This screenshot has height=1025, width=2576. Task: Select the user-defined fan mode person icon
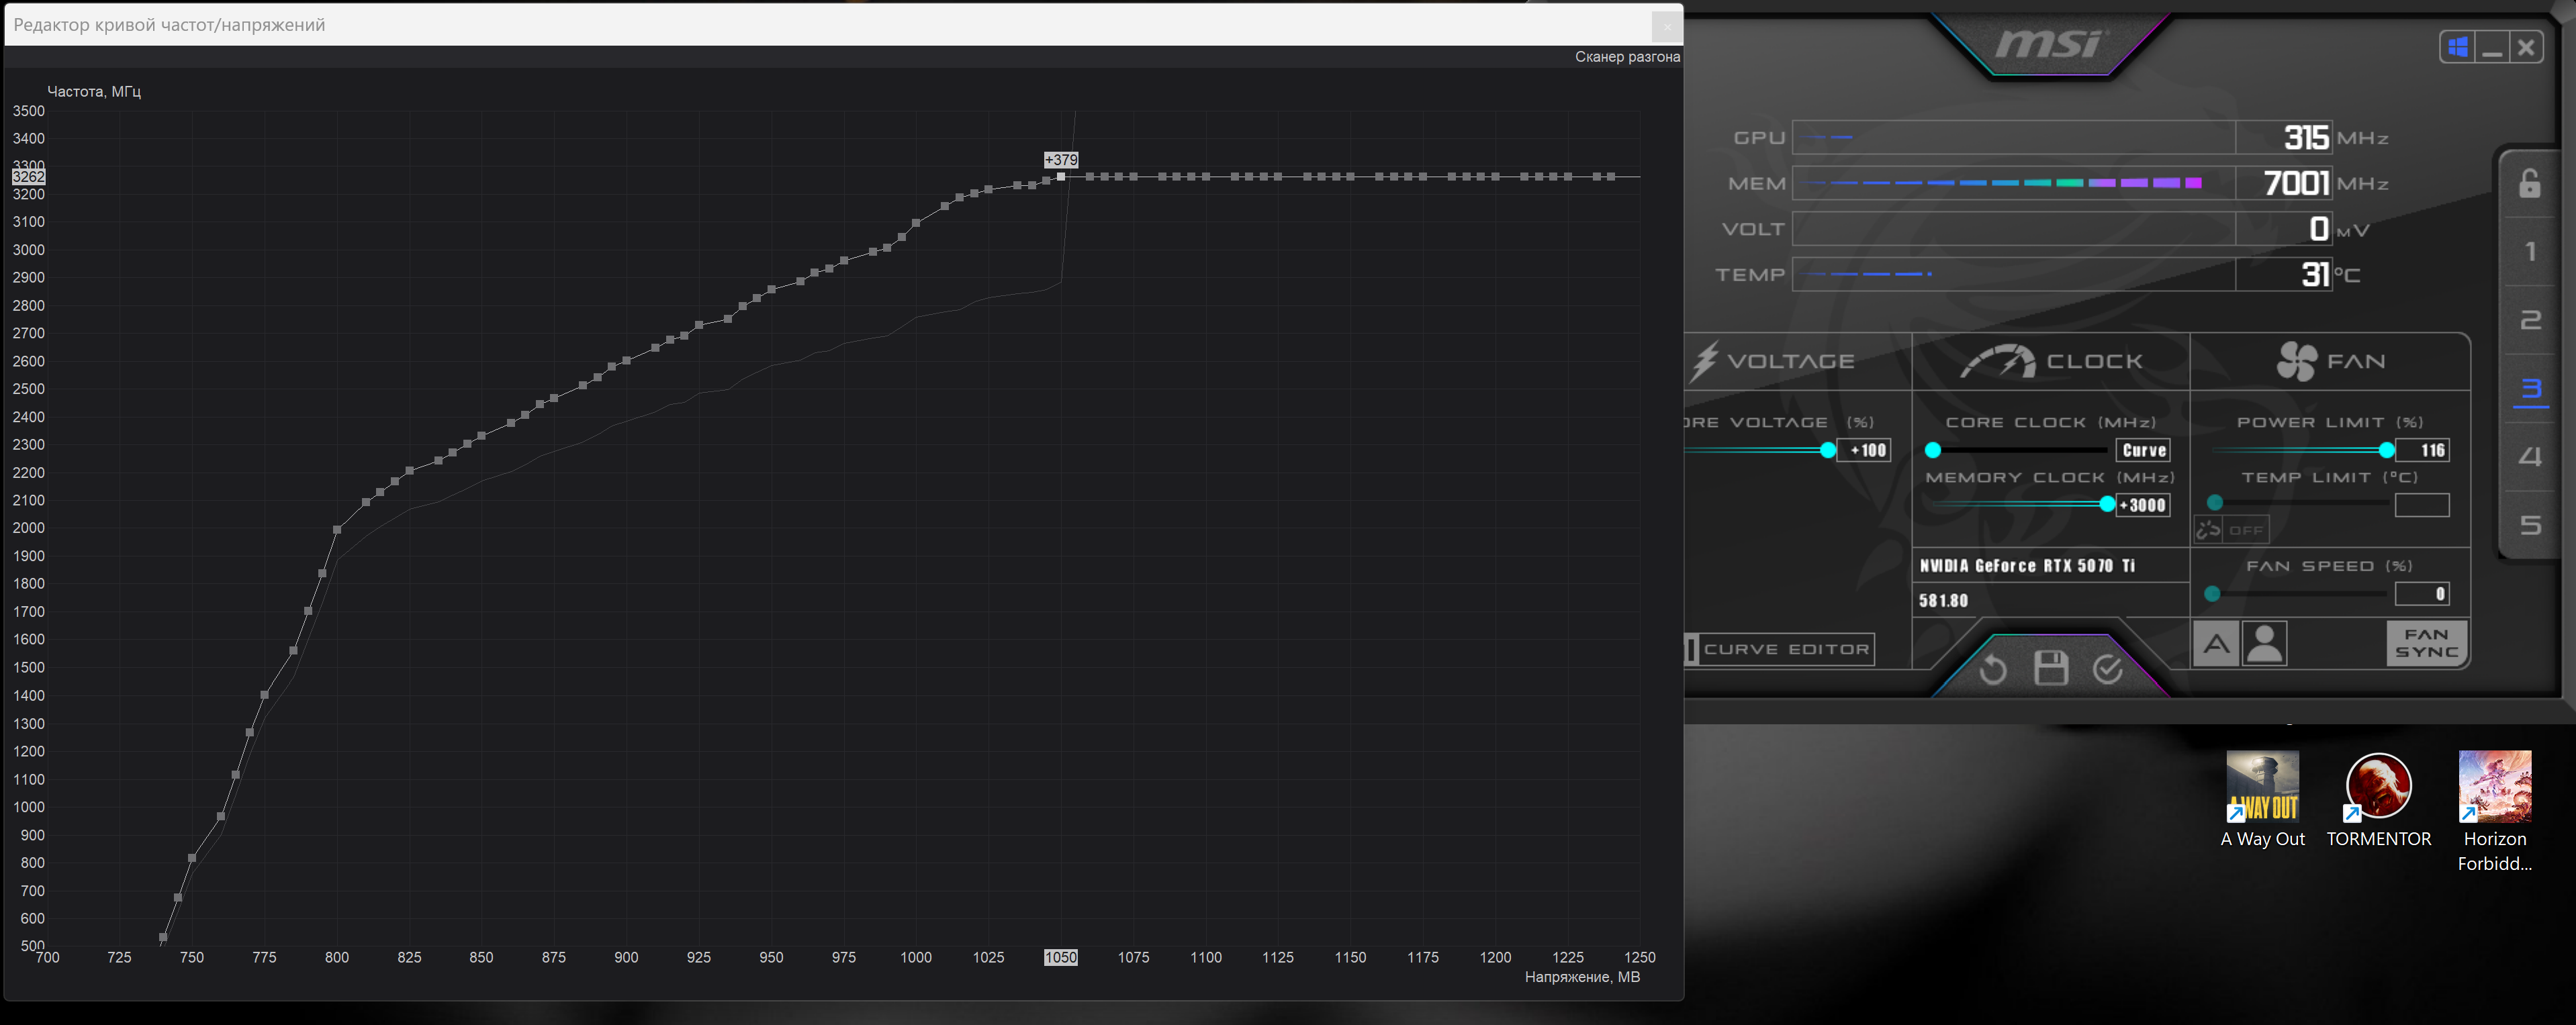(x=2264, y=644)
